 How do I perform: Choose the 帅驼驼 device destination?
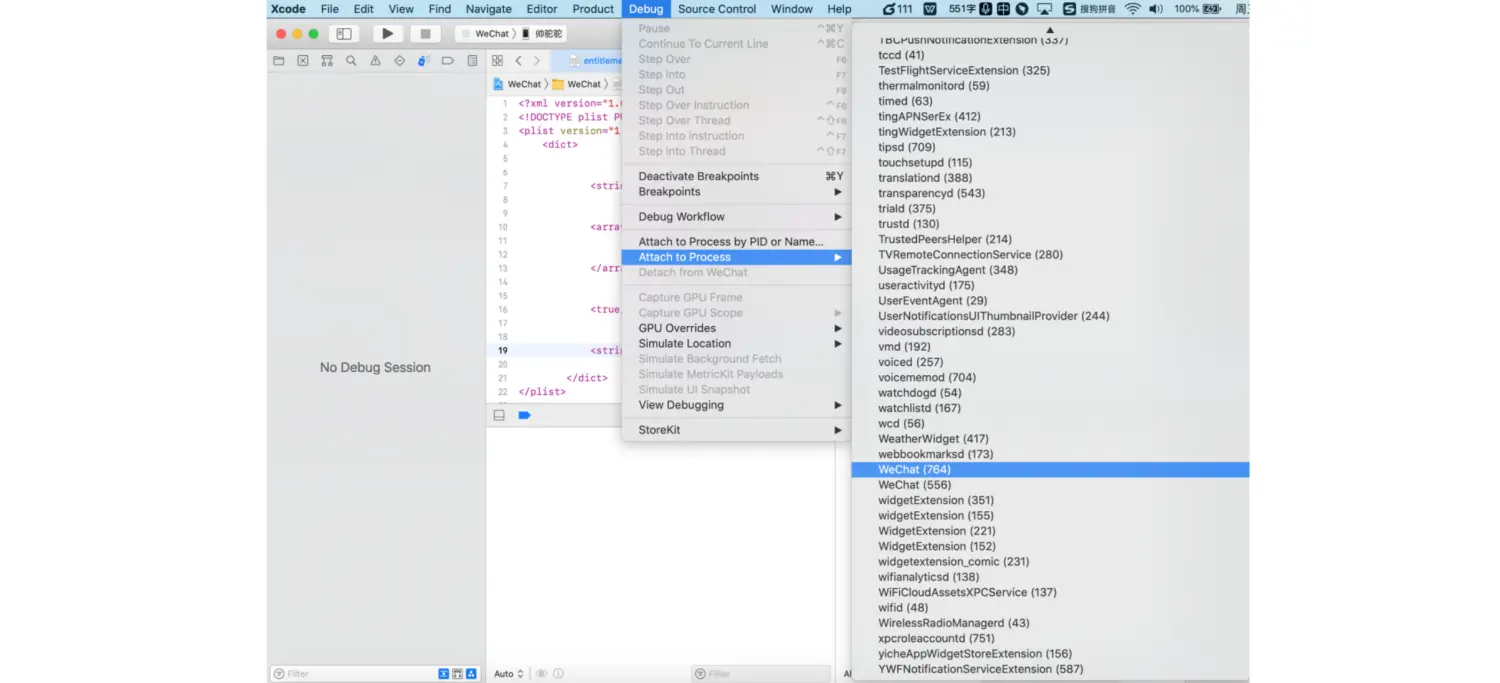tap(543, 34)
